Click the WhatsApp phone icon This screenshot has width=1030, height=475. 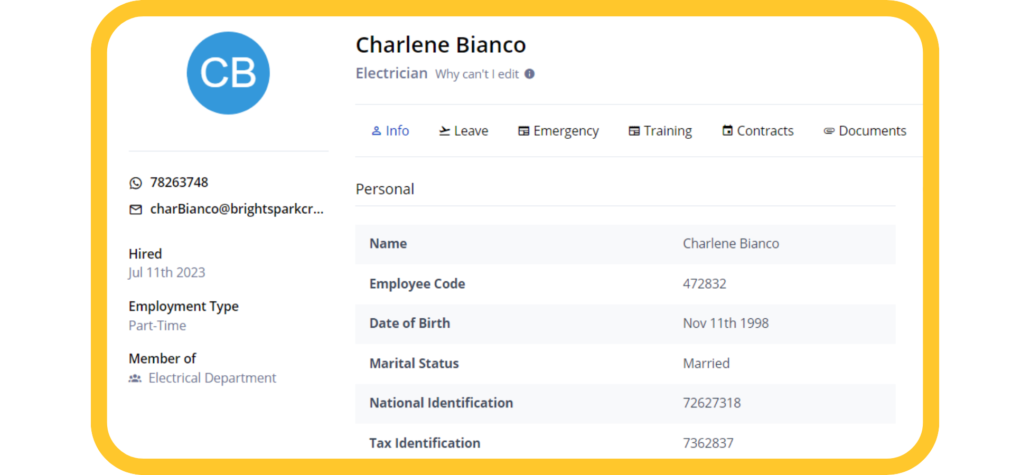pyautogui.click(x=135, y=183)
